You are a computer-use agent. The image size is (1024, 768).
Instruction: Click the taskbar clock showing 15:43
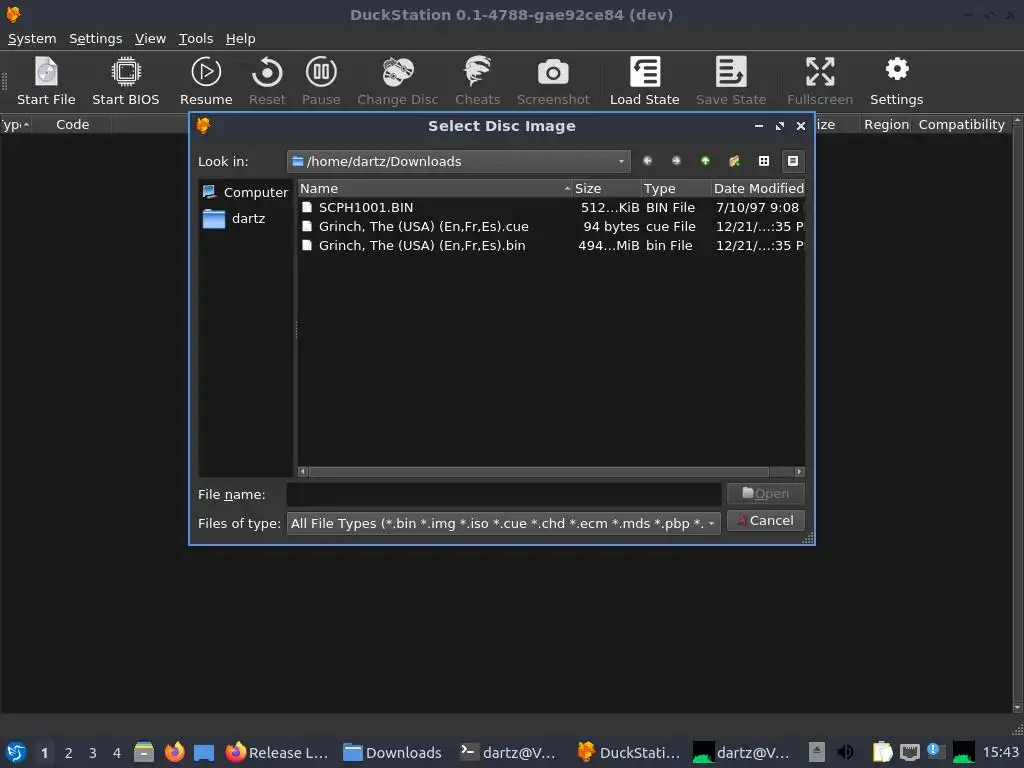click(x=1000, y=752)
